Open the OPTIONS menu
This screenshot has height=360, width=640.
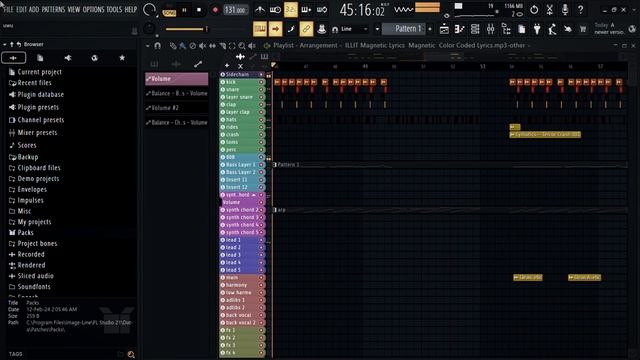[x=93, y=9]
